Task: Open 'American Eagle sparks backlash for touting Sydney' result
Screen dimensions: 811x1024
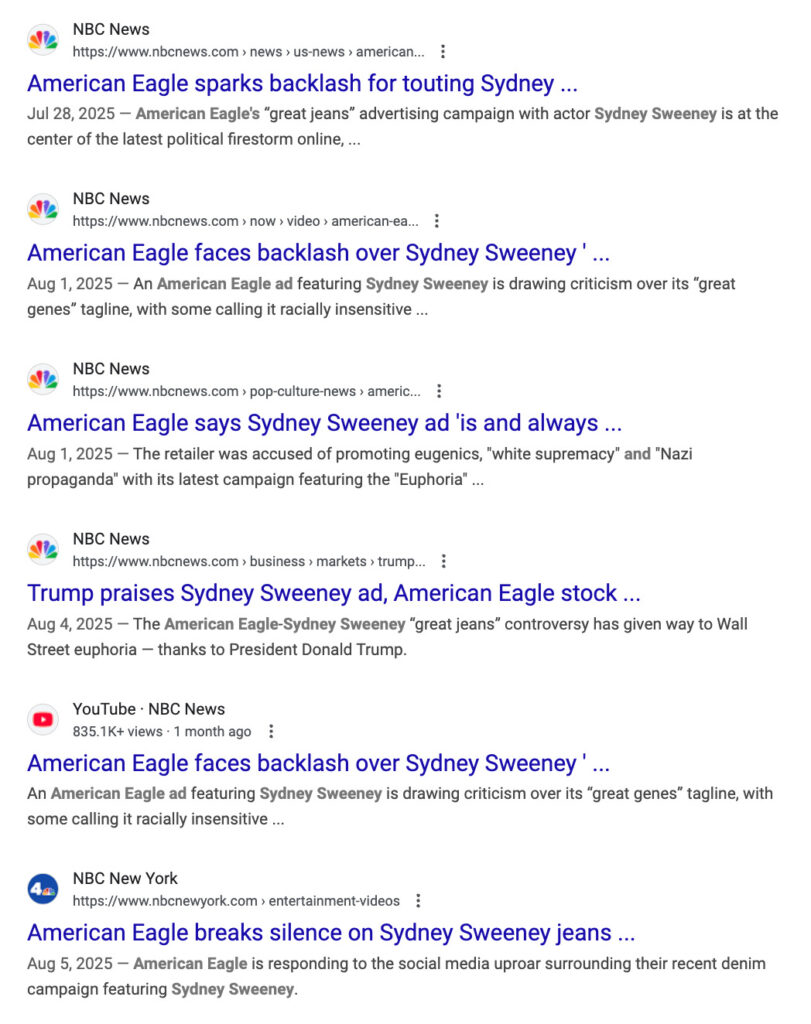Action: [x=302, y=84]
